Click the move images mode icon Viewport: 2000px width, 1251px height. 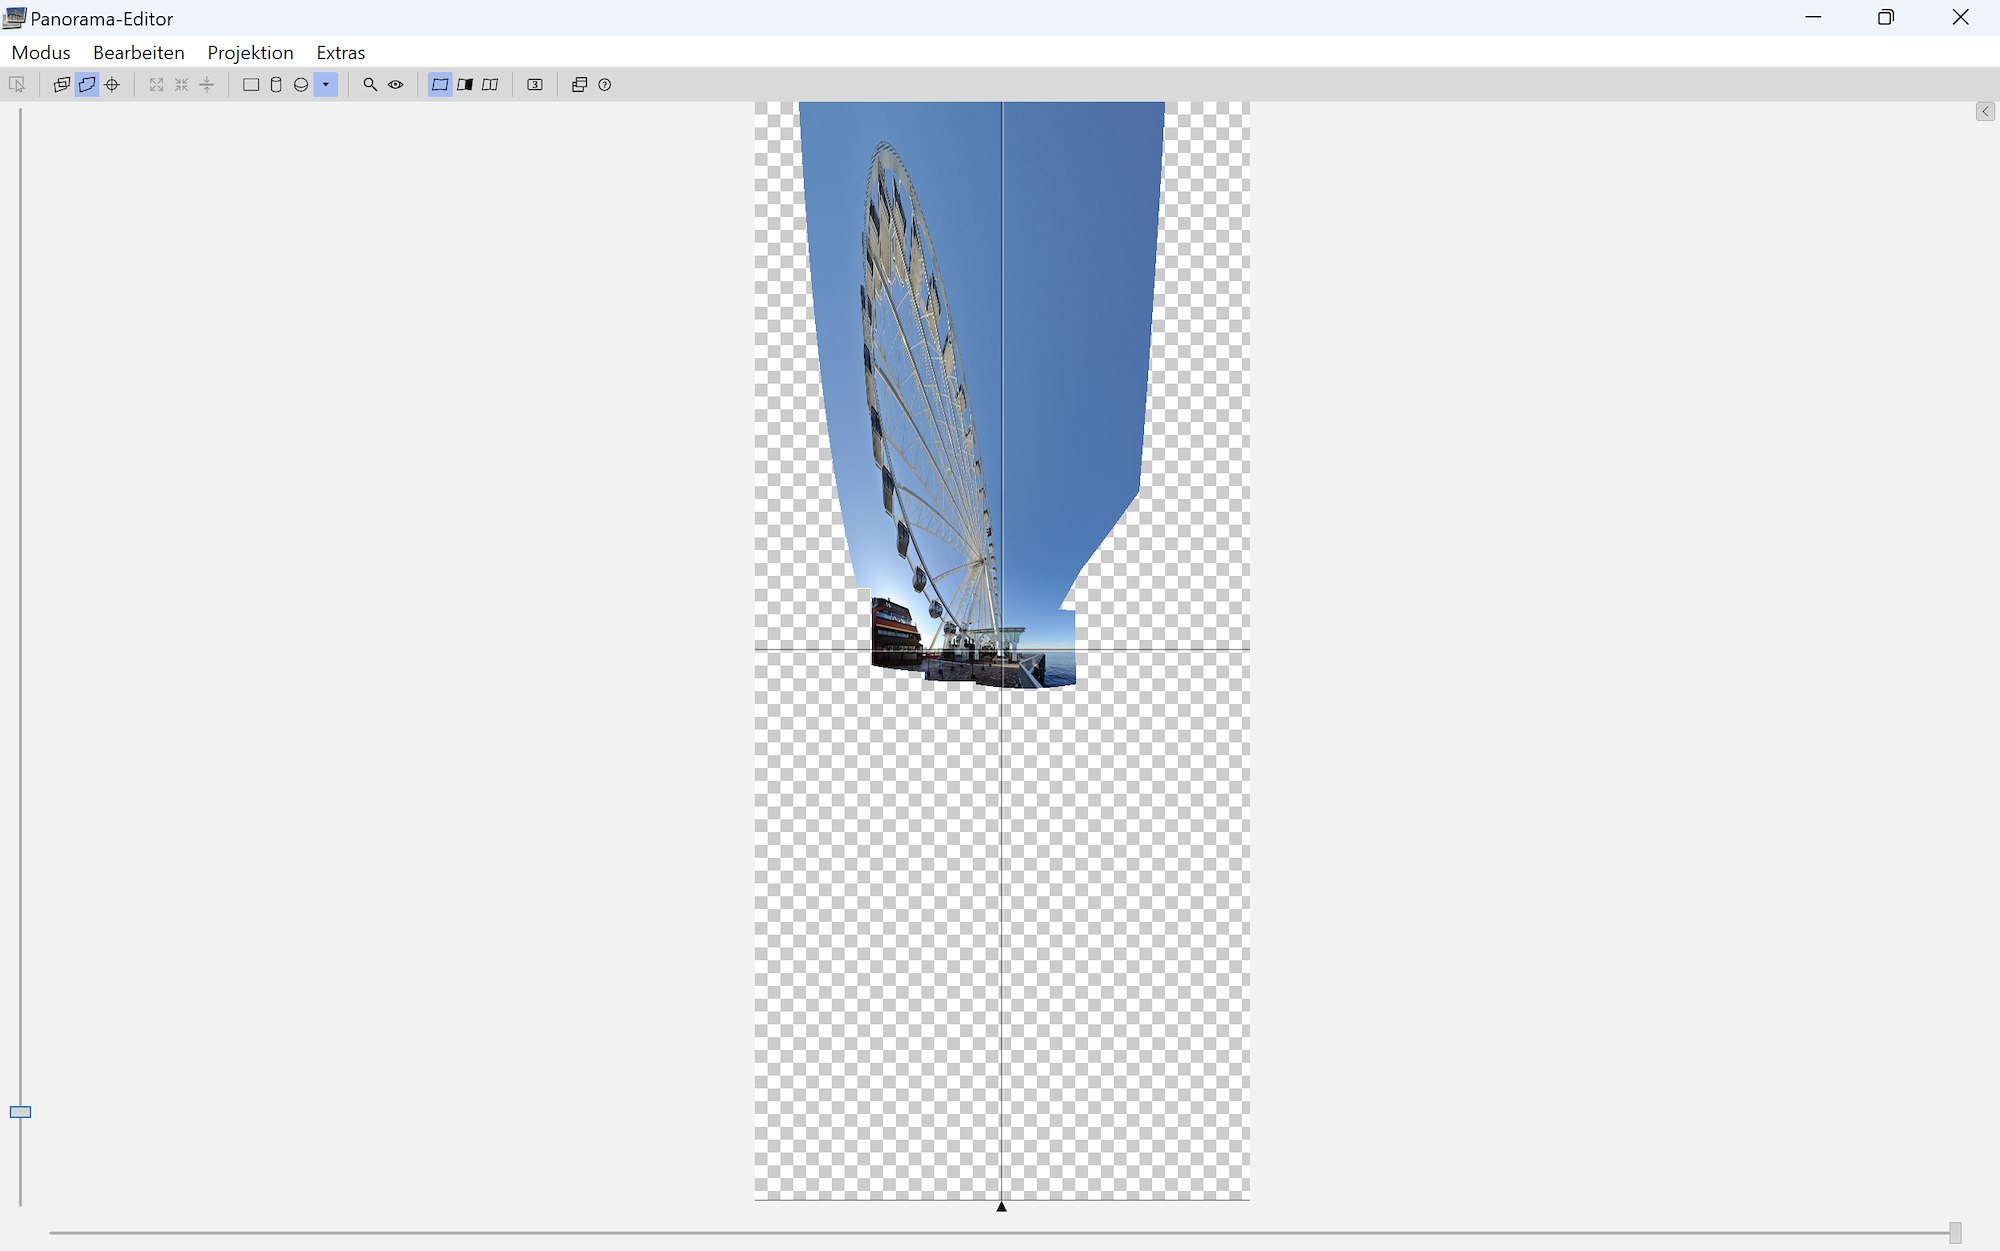click(x=62, y=85)
